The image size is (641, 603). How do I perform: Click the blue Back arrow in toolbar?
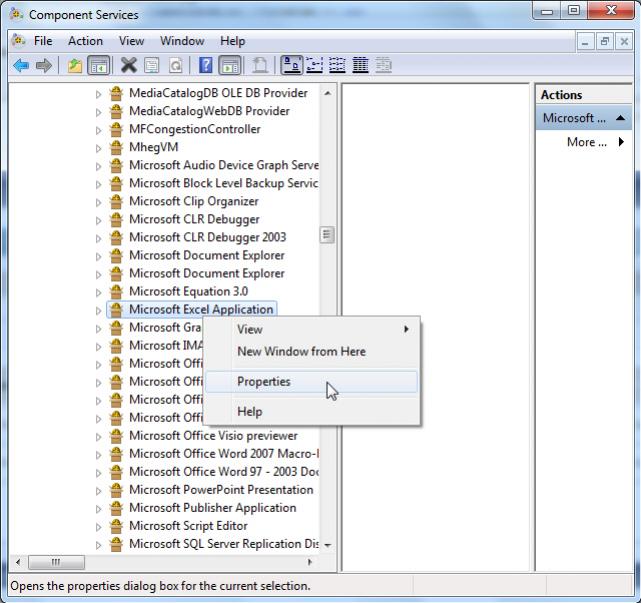(x=21, y=65)
